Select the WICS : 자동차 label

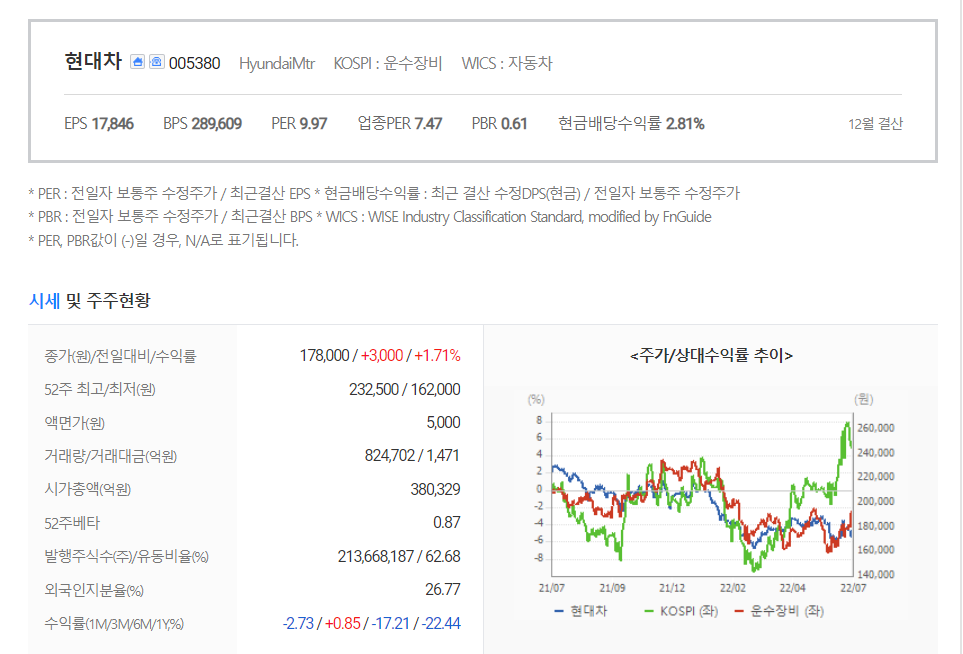coord(507,63)
